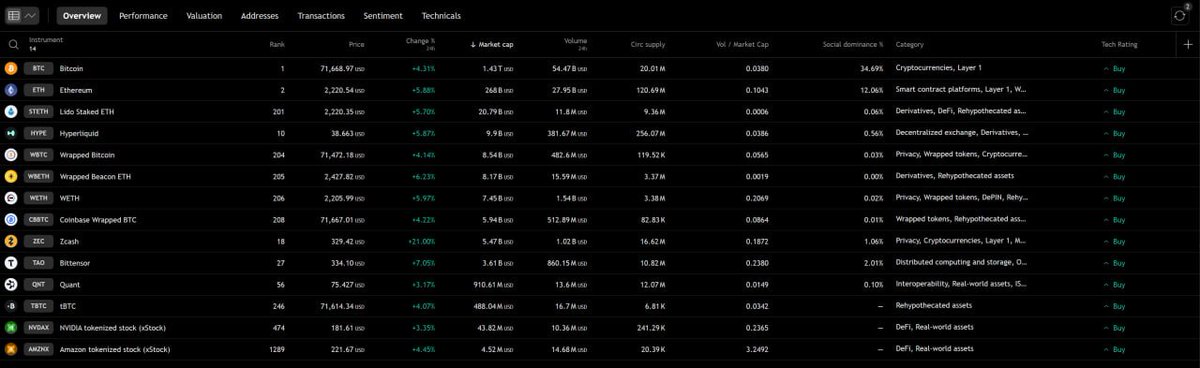Image resolution: width=1200 pixels, height=368 pixels.
Task: Click Bittensor category Distributed computing and storage
Action: [x=961, y=263]
